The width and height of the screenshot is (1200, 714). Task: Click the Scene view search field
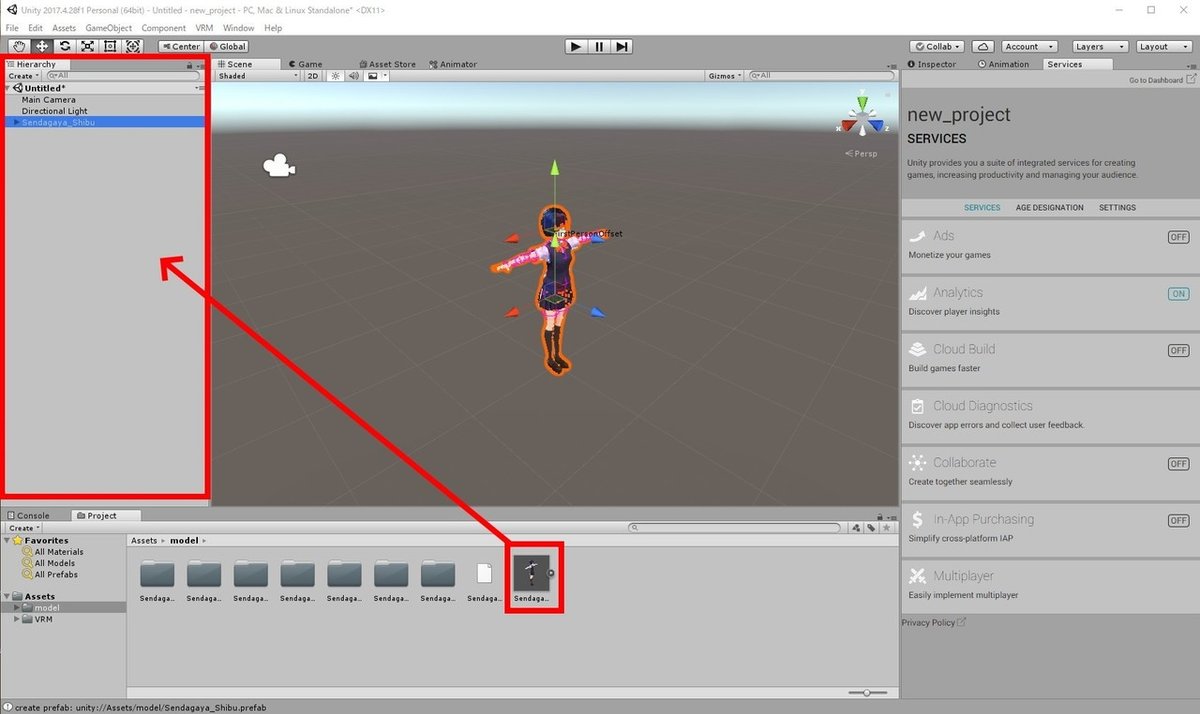click(822, 76)
